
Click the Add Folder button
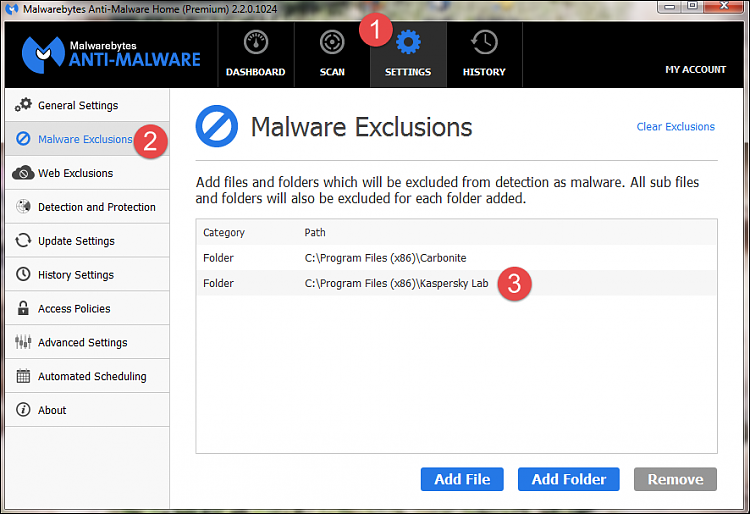tap(569, 479)
